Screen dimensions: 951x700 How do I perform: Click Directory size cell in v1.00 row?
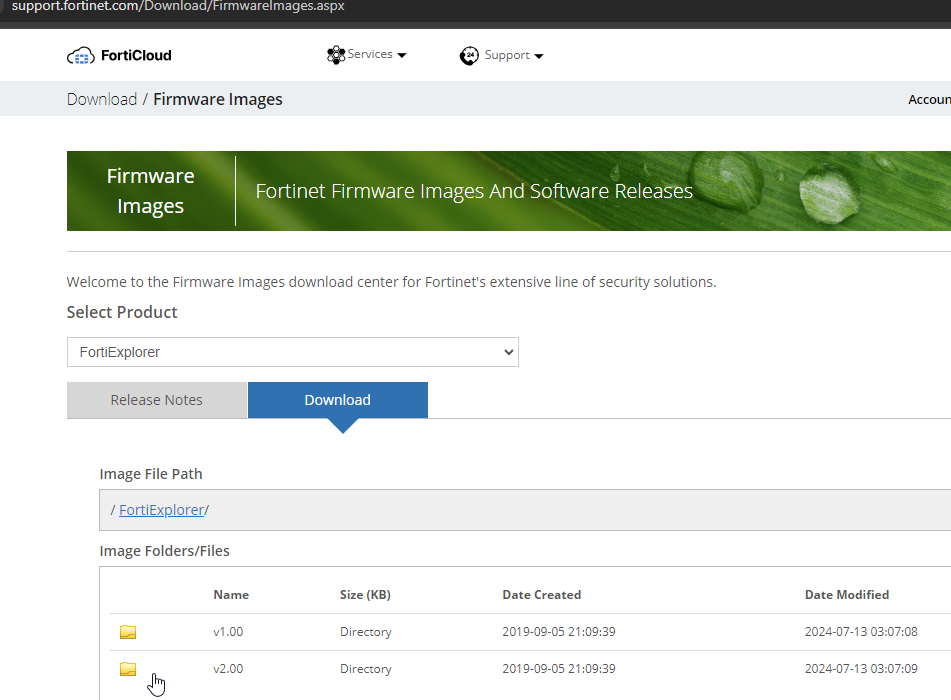(366, 631)
